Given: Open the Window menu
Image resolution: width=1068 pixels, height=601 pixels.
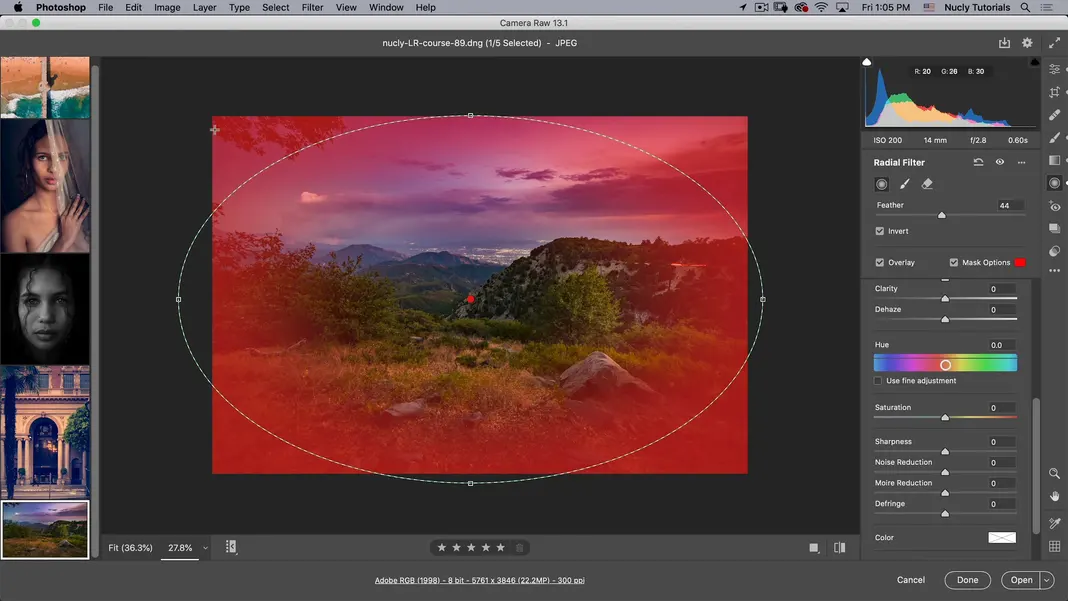Looking at the screenshot, I should pos(386,7).
